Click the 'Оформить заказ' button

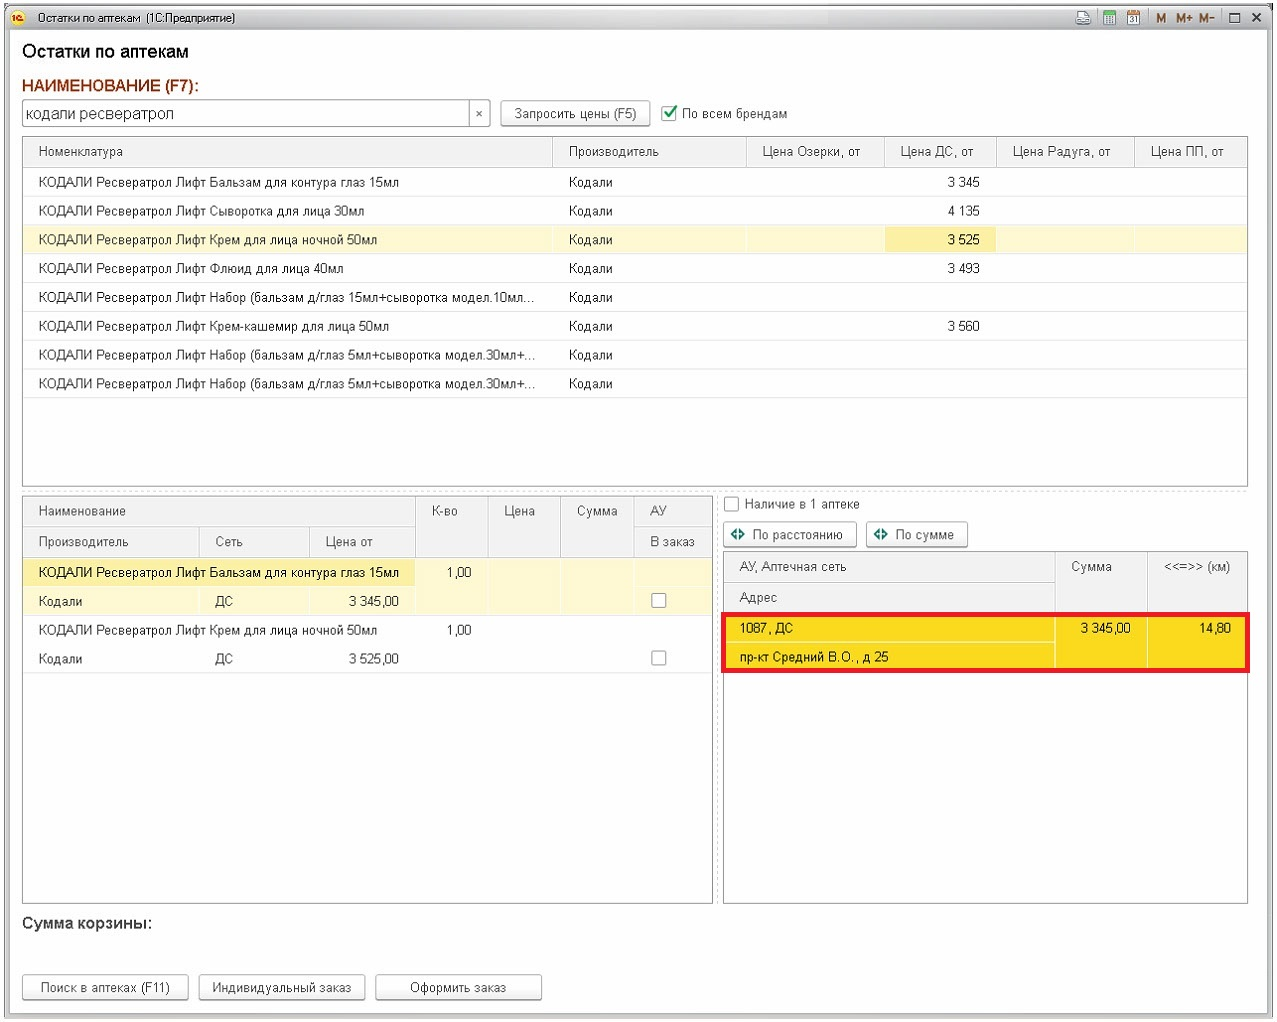[x=458, y=987]
